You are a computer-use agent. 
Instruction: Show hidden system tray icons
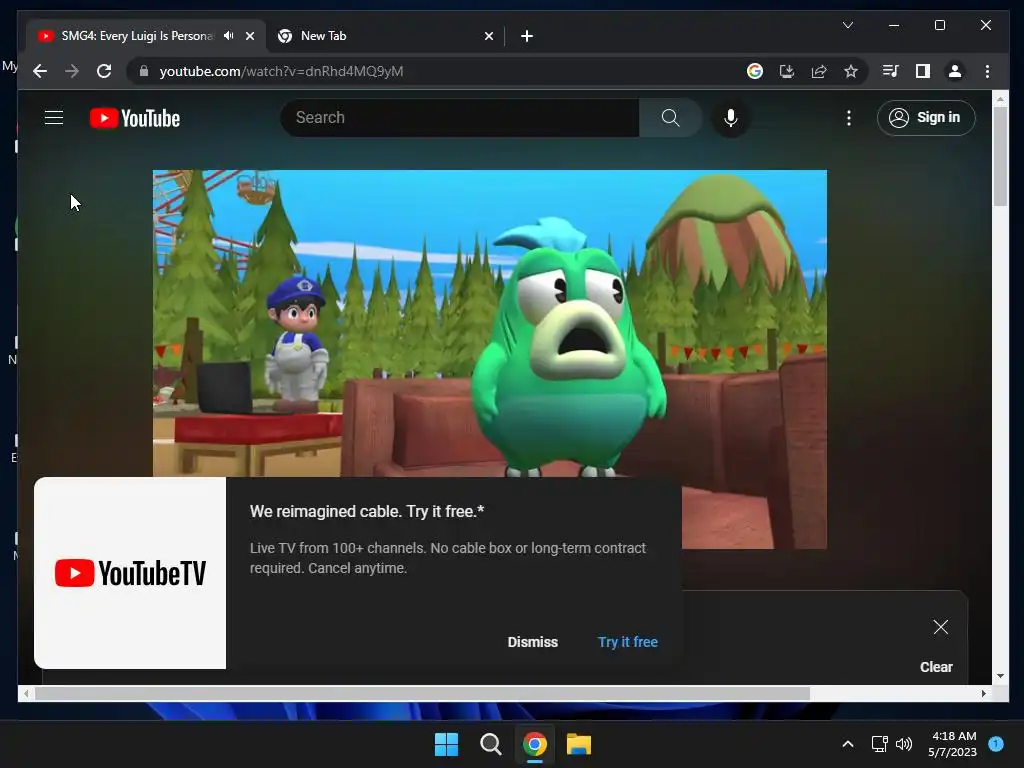click(x=848, y=744)
